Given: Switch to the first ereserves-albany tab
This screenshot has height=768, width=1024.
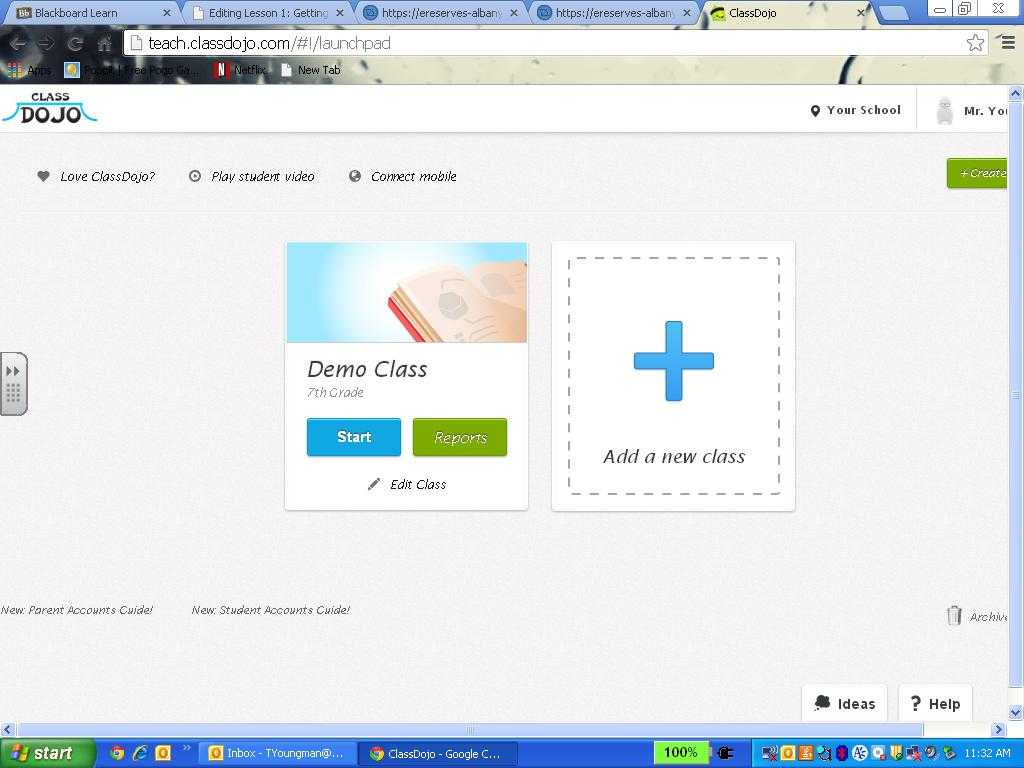Looking at the screenshot, I should pyautogui.click(x=441, y=12).
